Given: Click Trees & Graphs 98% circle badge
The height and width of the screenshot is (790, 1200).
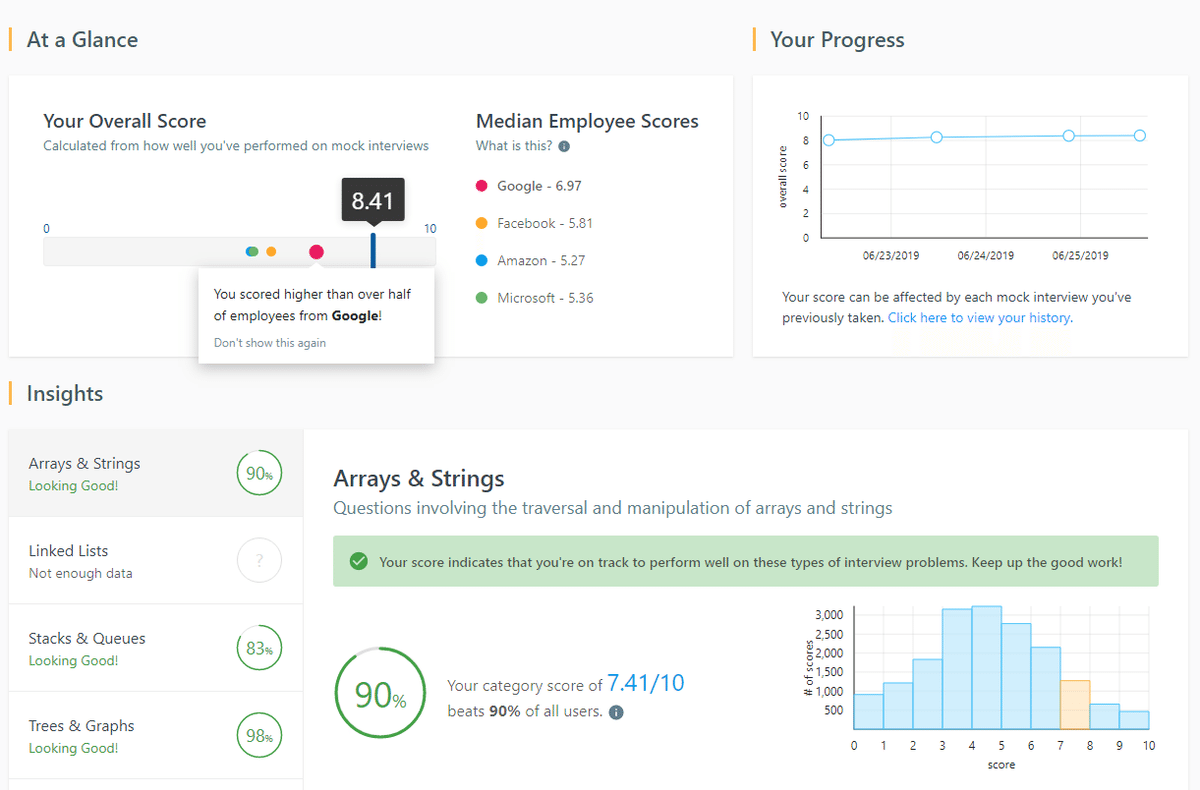Looking at the screenshot, I should [x=259, y=737].
